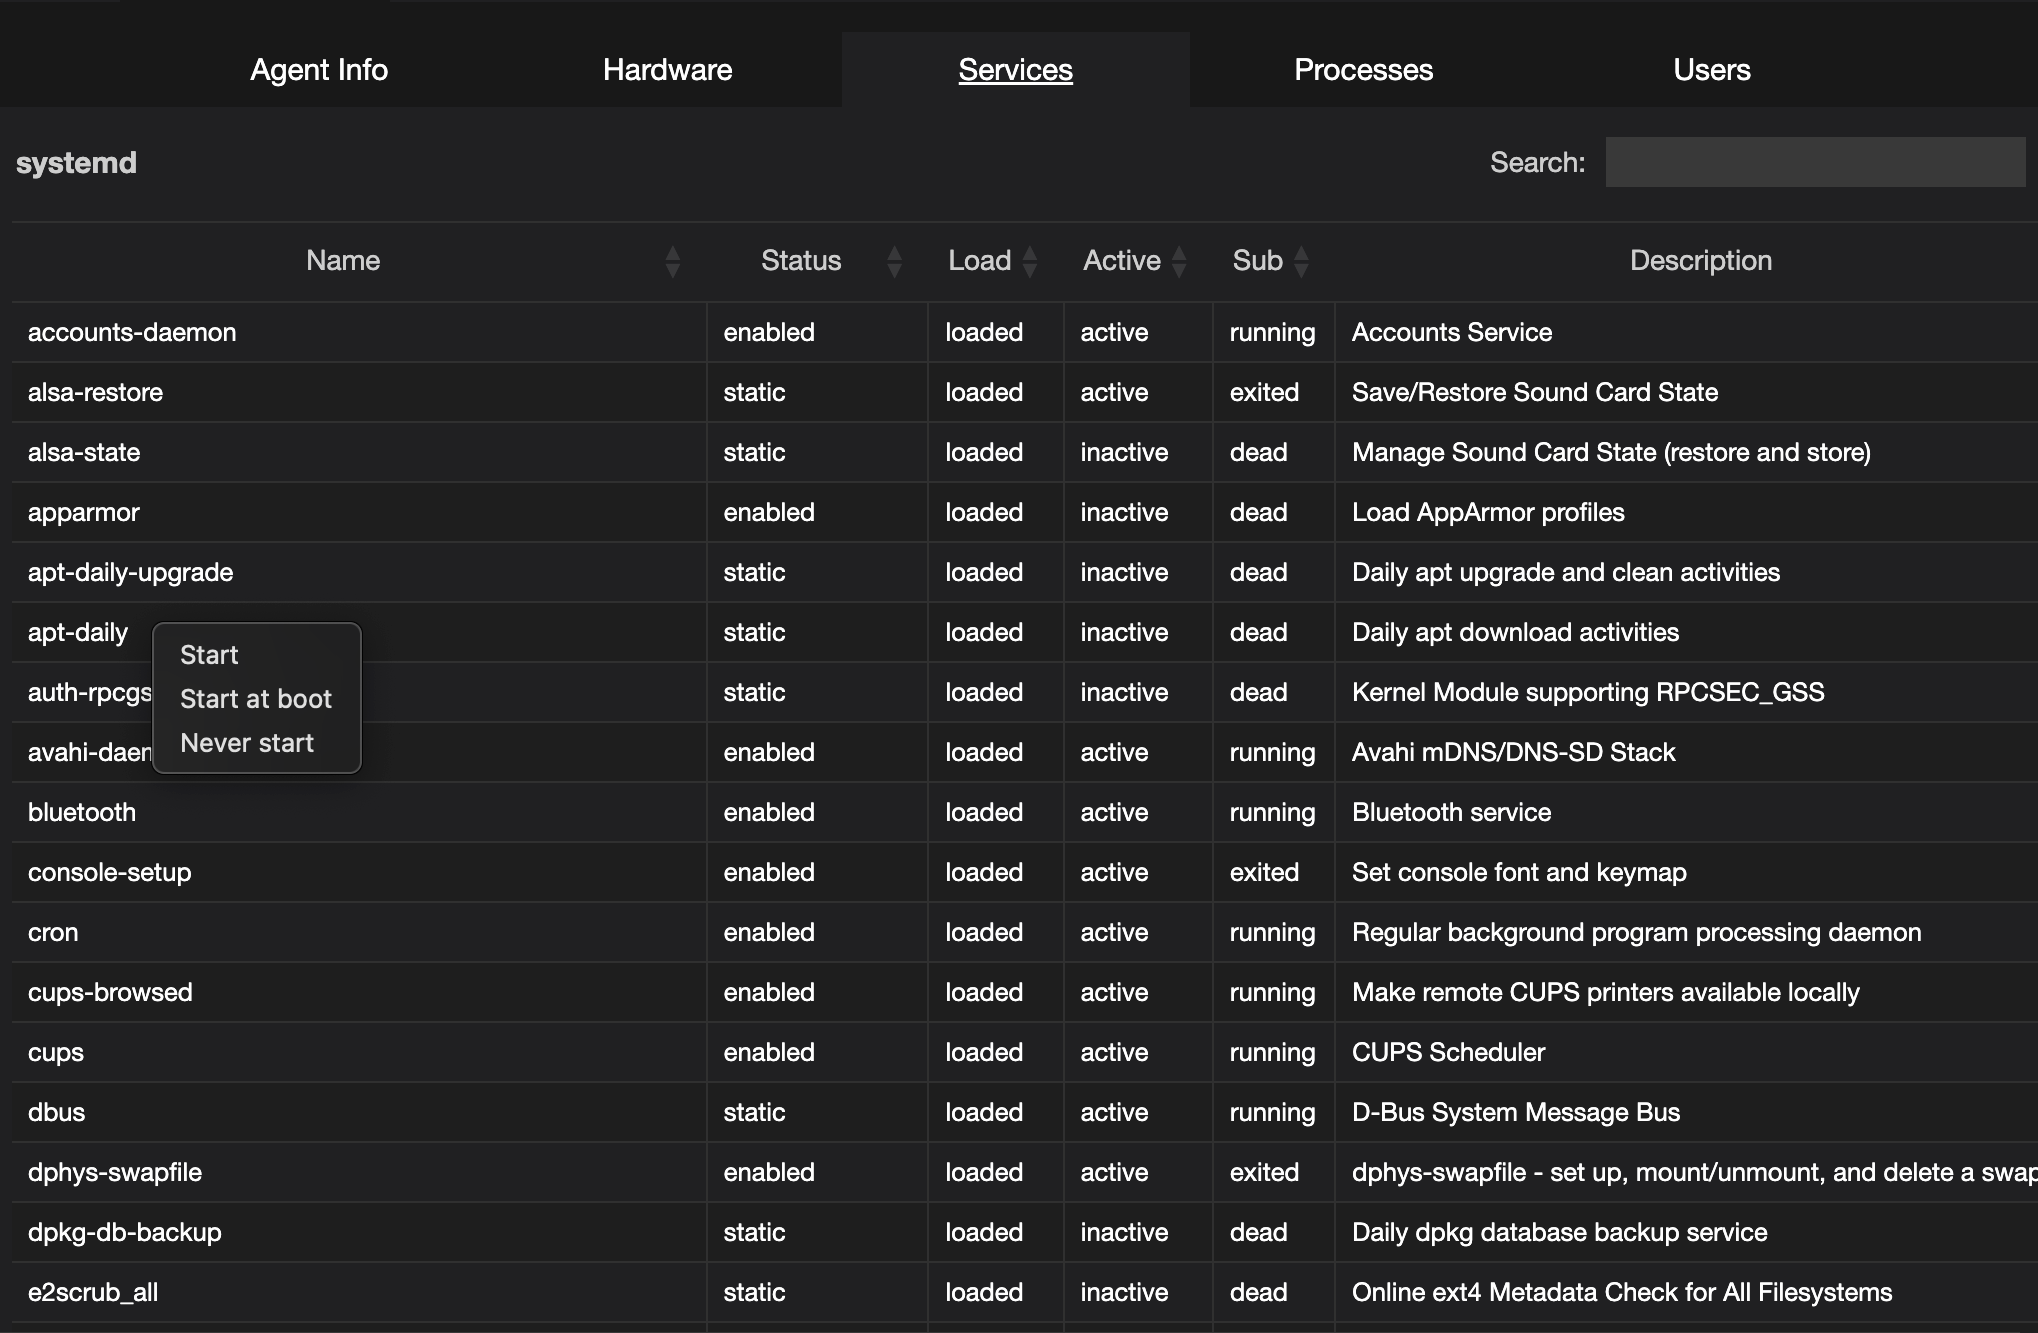Select the cron service name

click(53, 932)
